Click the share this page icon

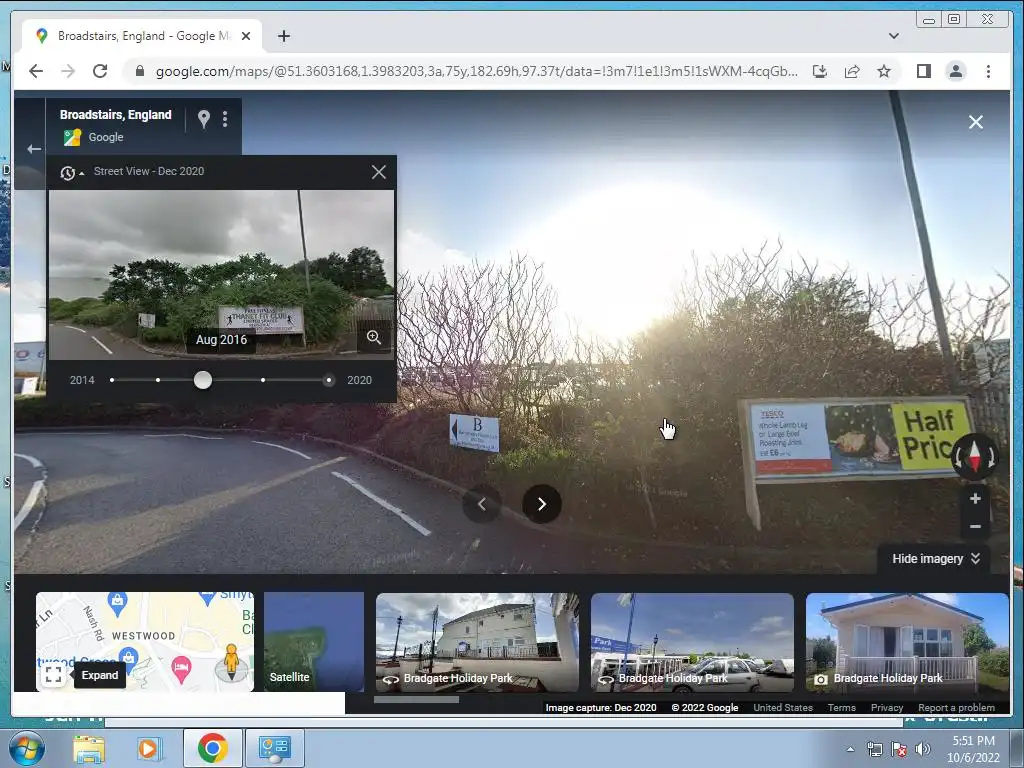pyautogui.click(x=852, y=71)
